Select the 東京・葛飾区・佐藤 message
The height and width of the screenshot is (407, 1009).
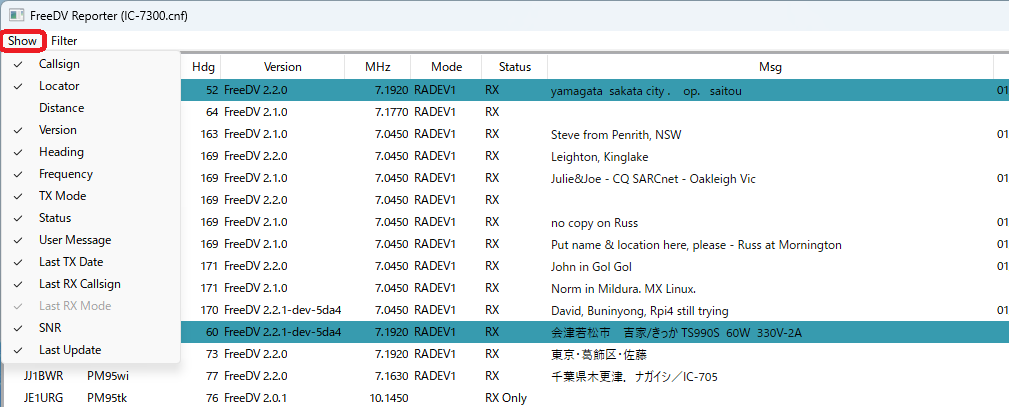pos(597,355)
